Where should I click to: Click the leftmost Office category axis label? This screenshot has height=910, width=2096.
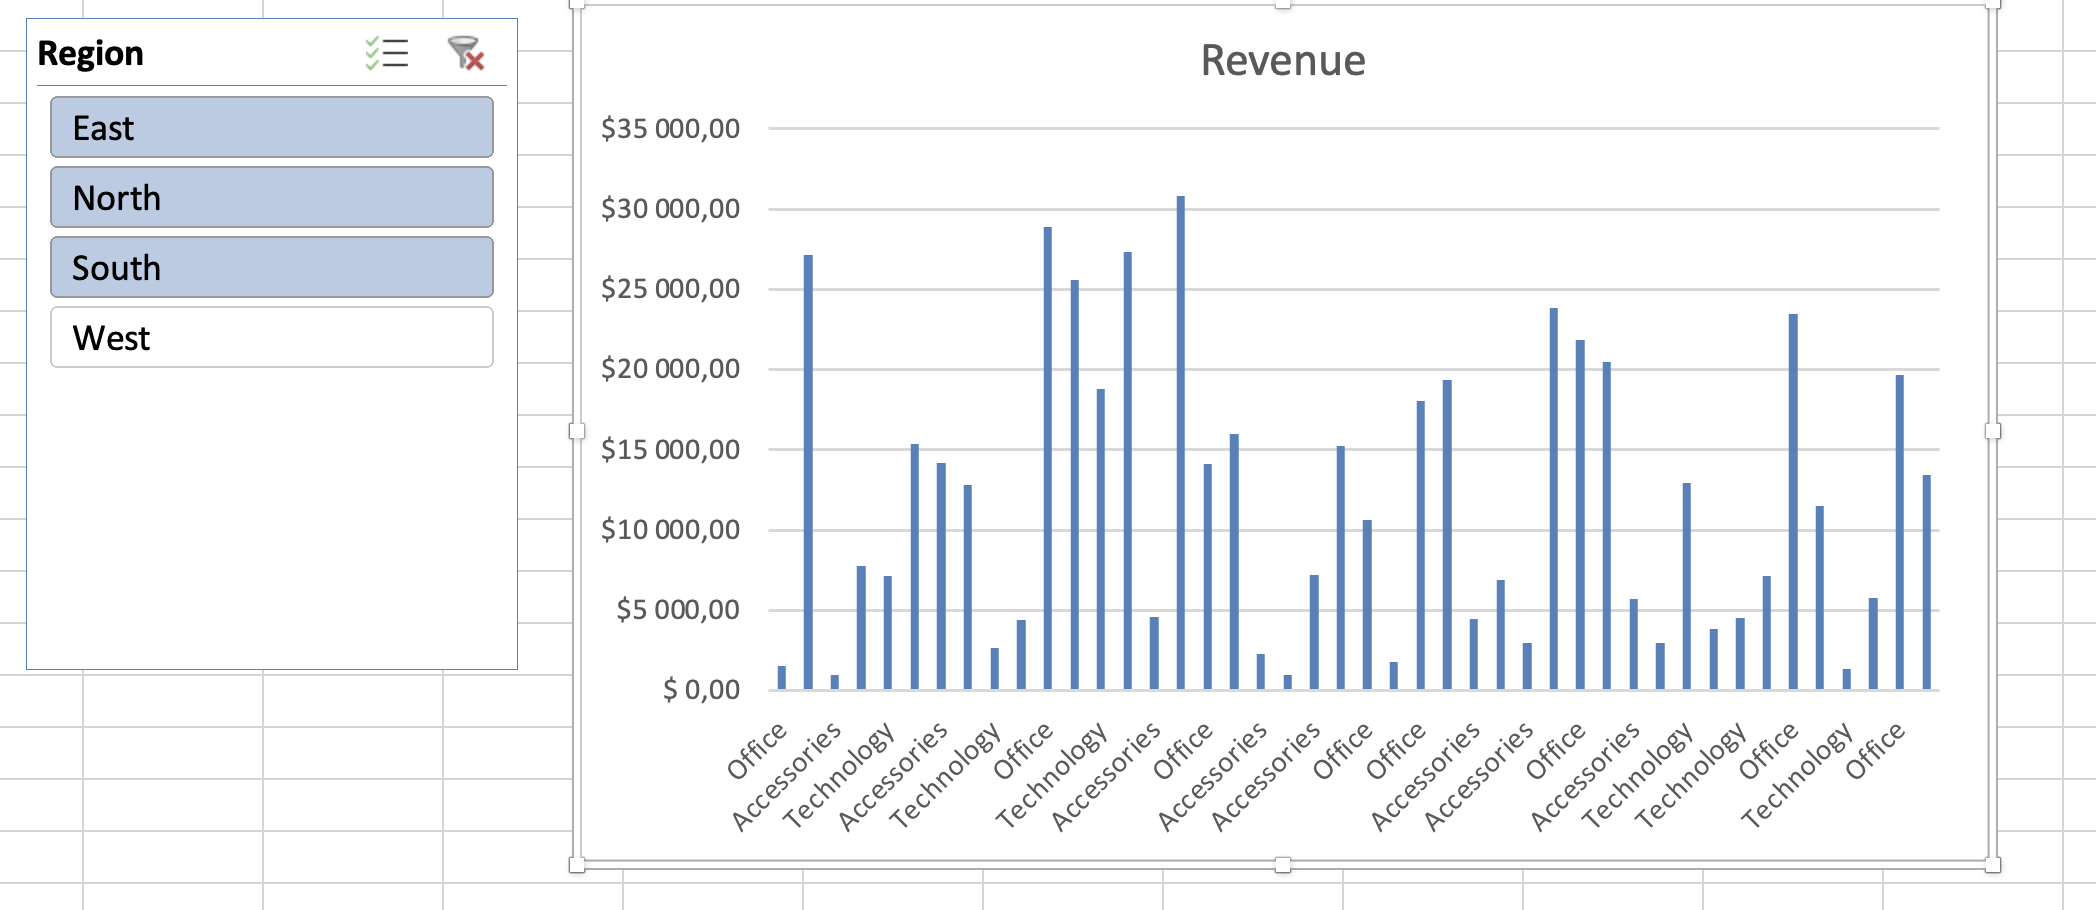757,751
